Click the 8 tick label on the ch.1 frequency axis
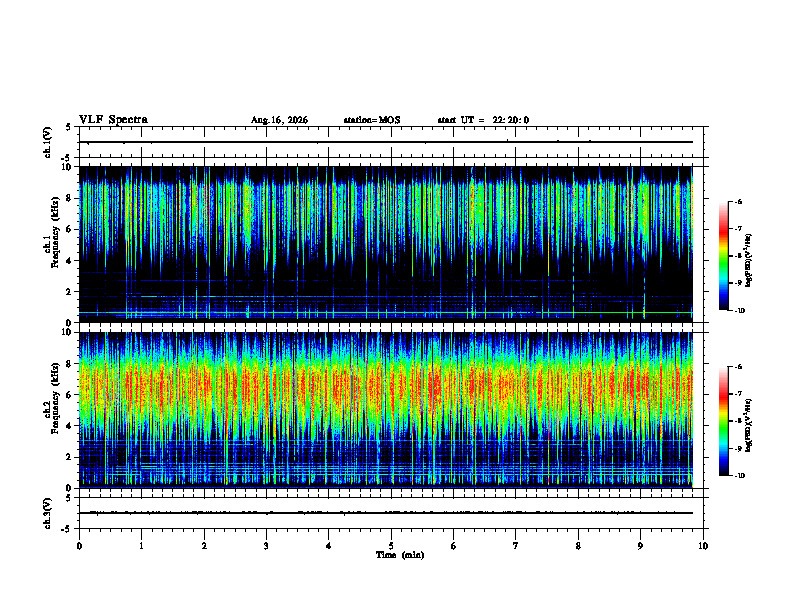Viewport: 792px width, 612px height. click(x=71, y=198)
